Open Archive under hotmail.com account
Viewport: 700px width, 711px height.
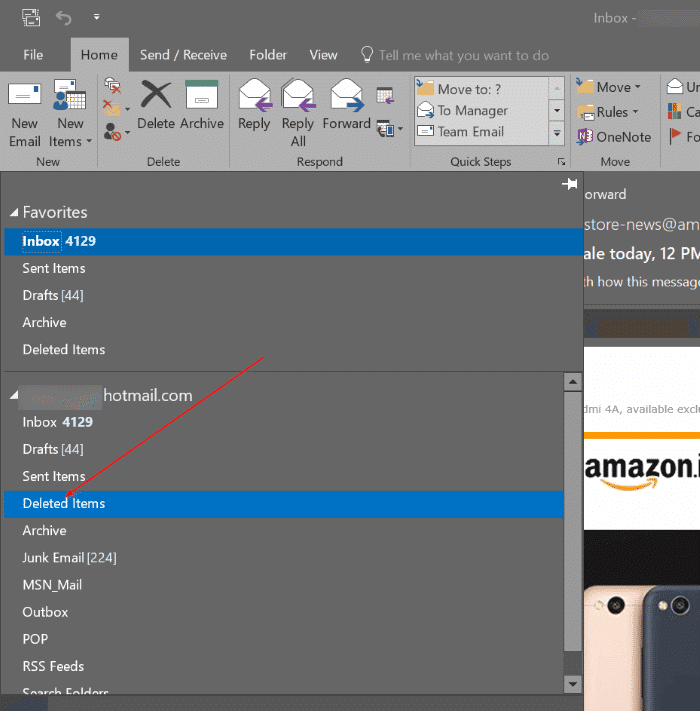point(284,531)
